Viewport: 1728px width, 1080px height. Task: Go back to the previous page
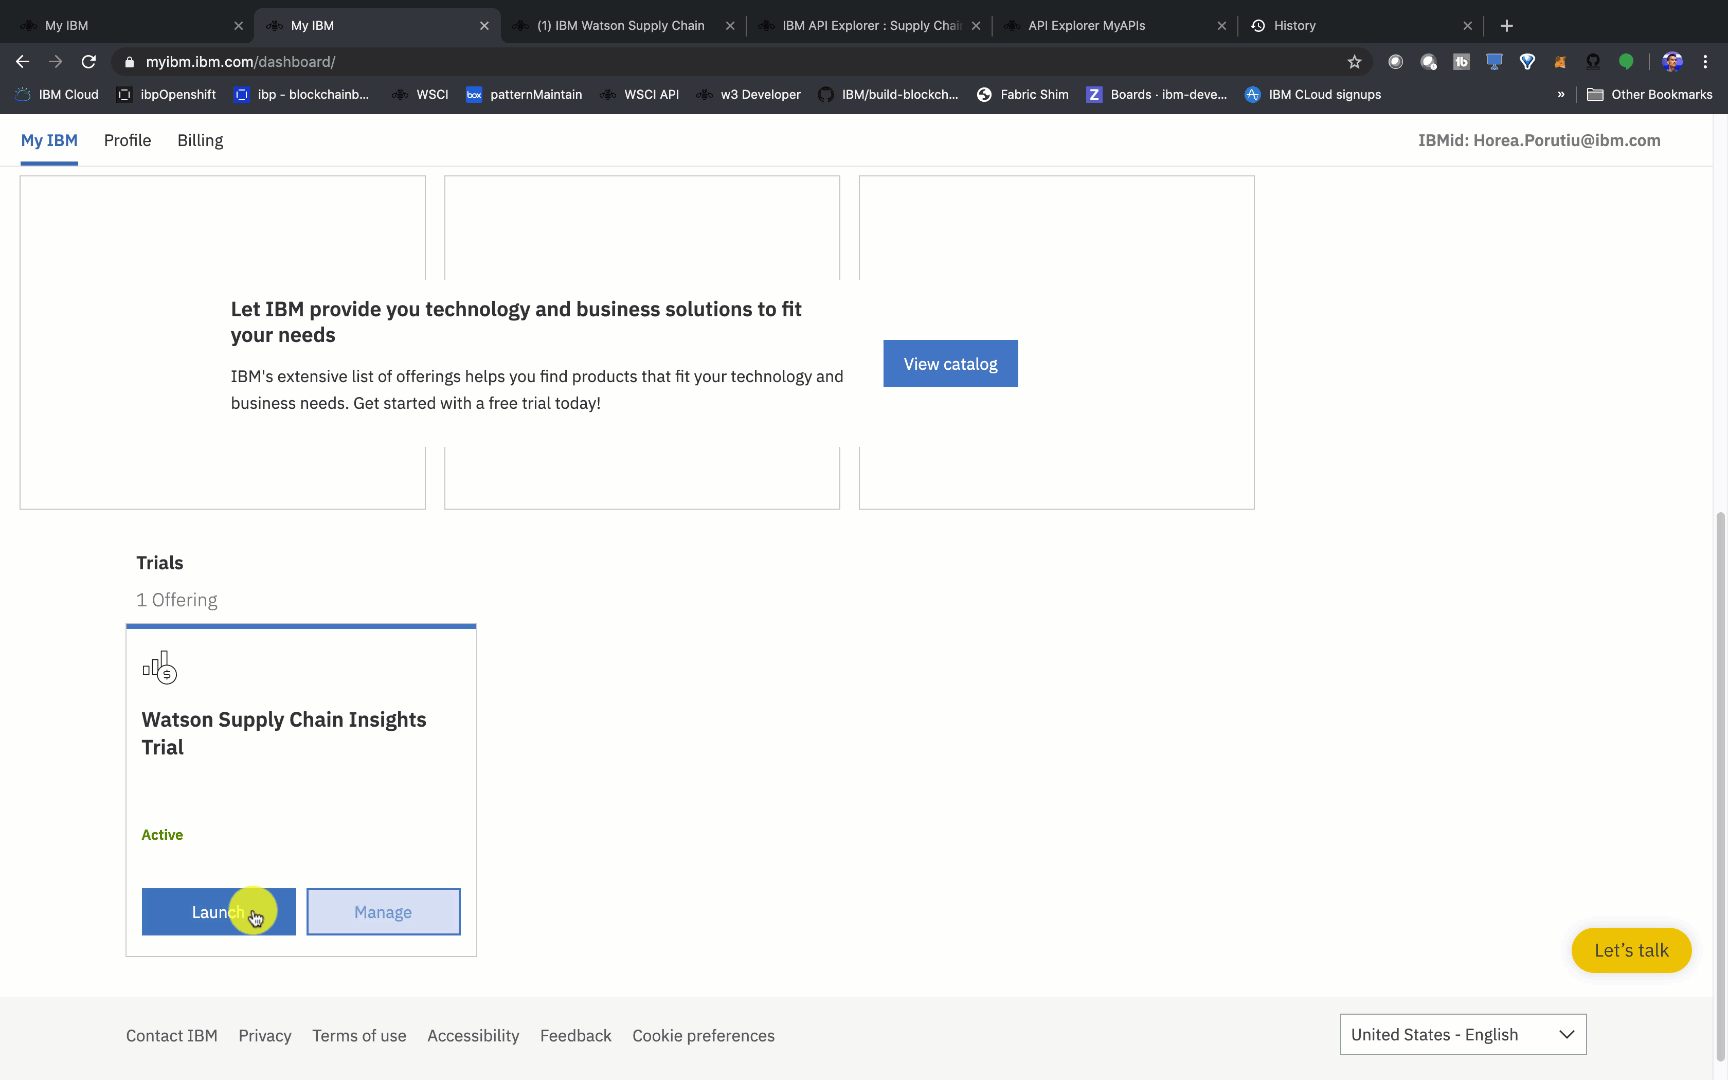tap(23, 62)
